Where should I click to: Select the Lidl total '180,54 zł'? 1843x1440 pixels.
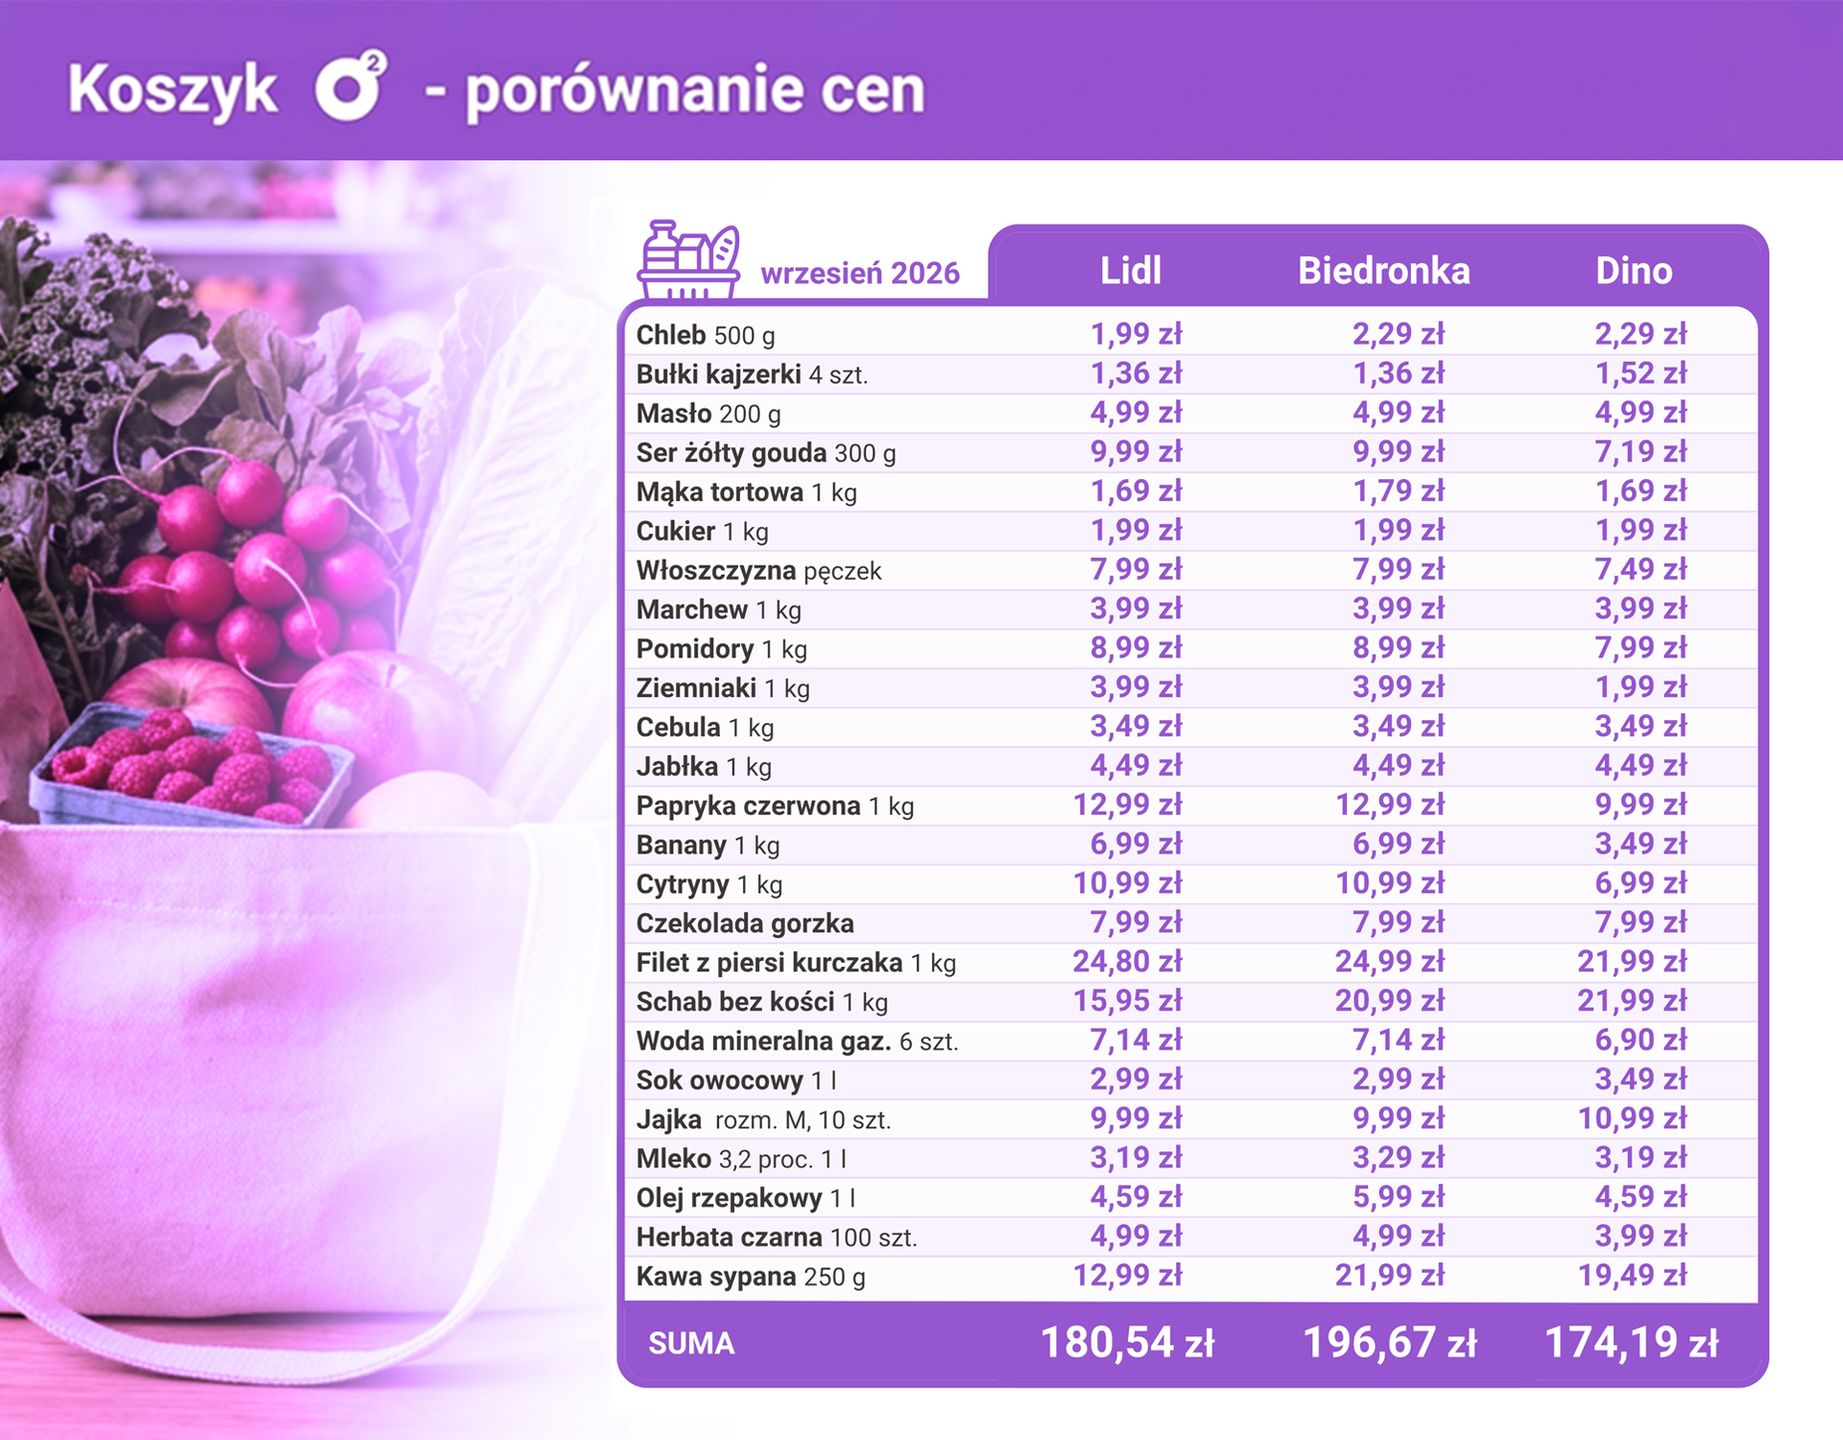click(x=1127, y=1342)
